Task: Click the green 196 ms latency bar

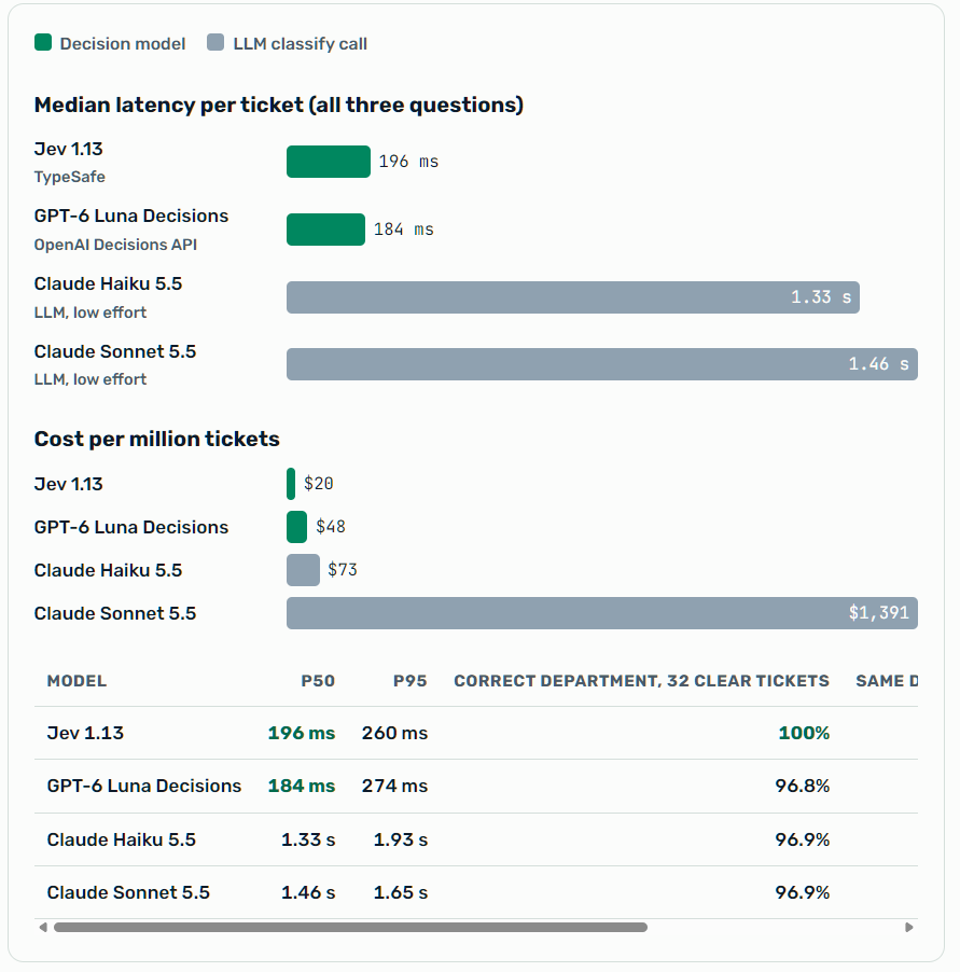Action: [x=328, y=162]
